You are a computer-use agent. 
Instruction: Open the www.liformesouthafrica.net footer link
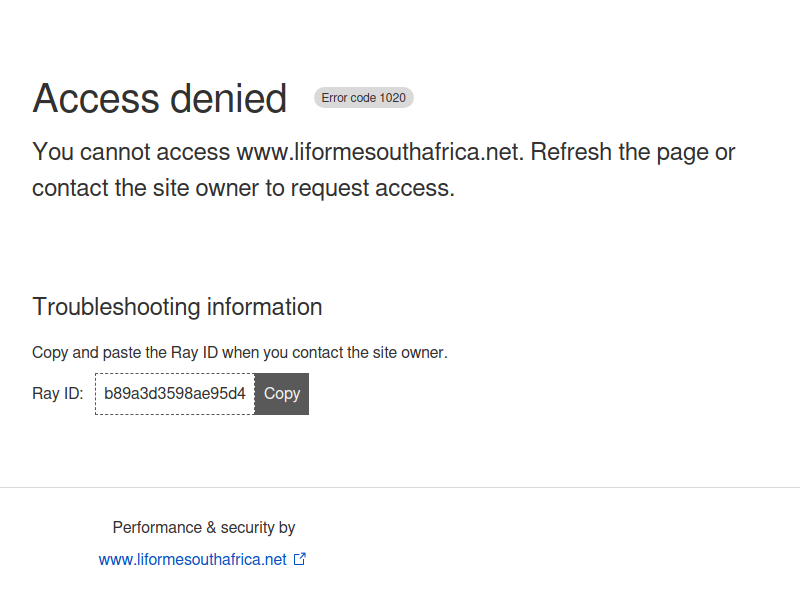click(x=192, y=560)
